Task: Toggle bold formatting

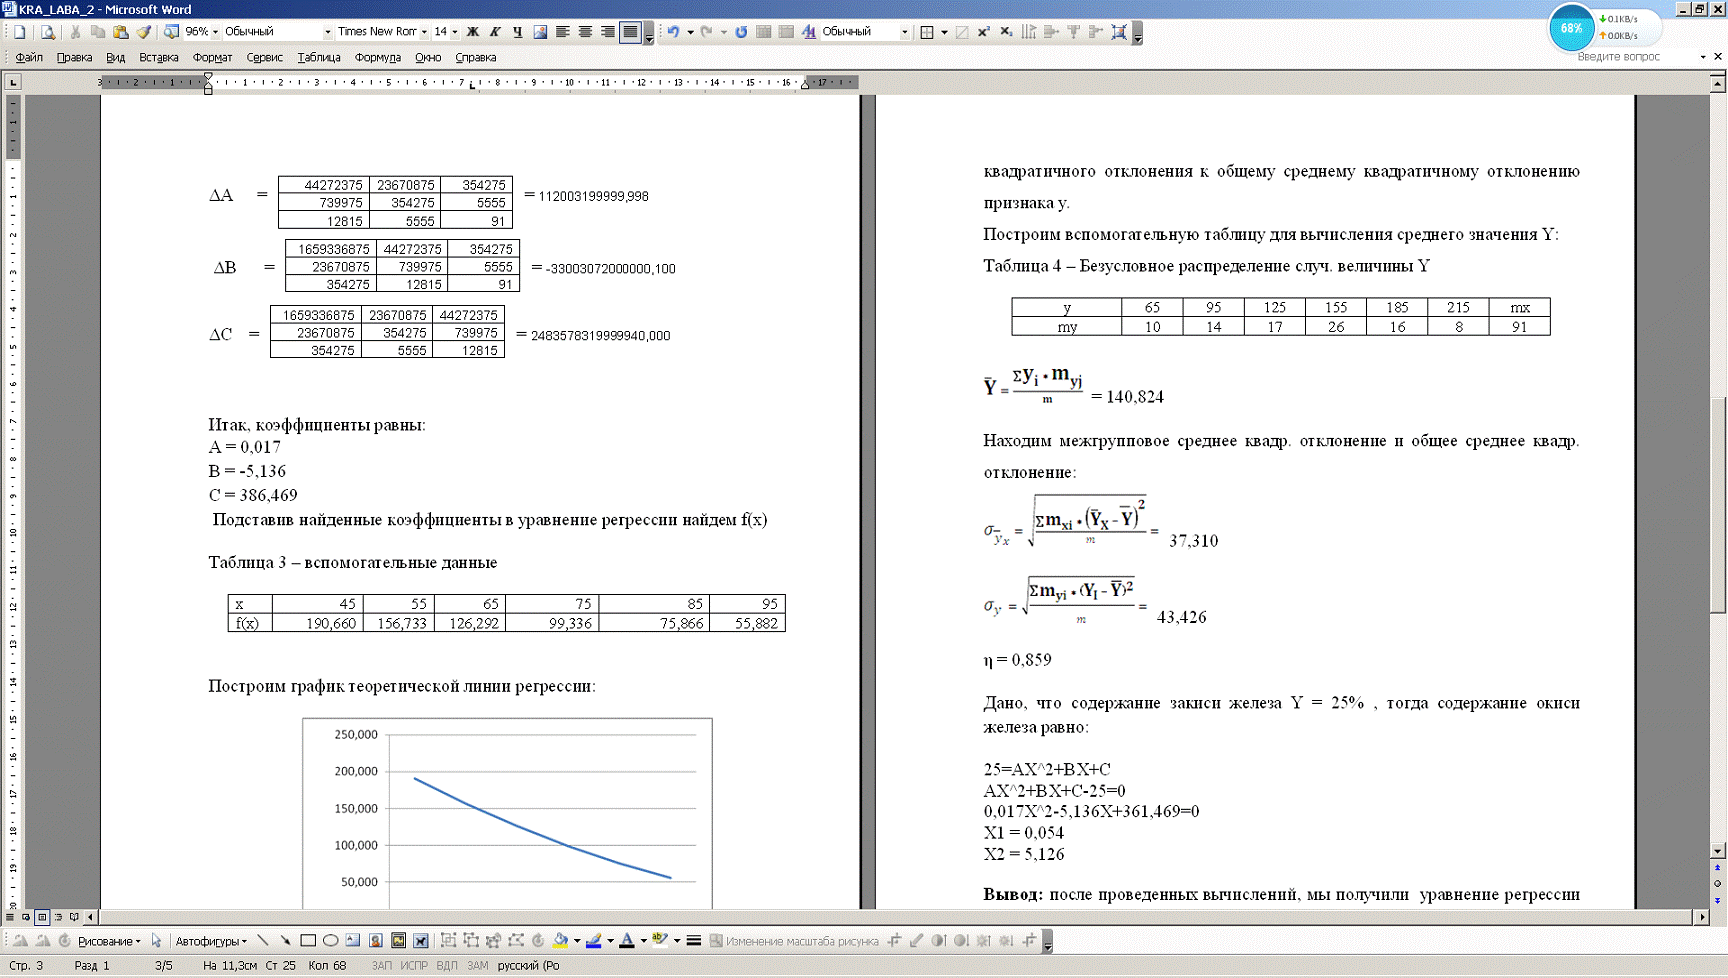Action: (473, 32)
